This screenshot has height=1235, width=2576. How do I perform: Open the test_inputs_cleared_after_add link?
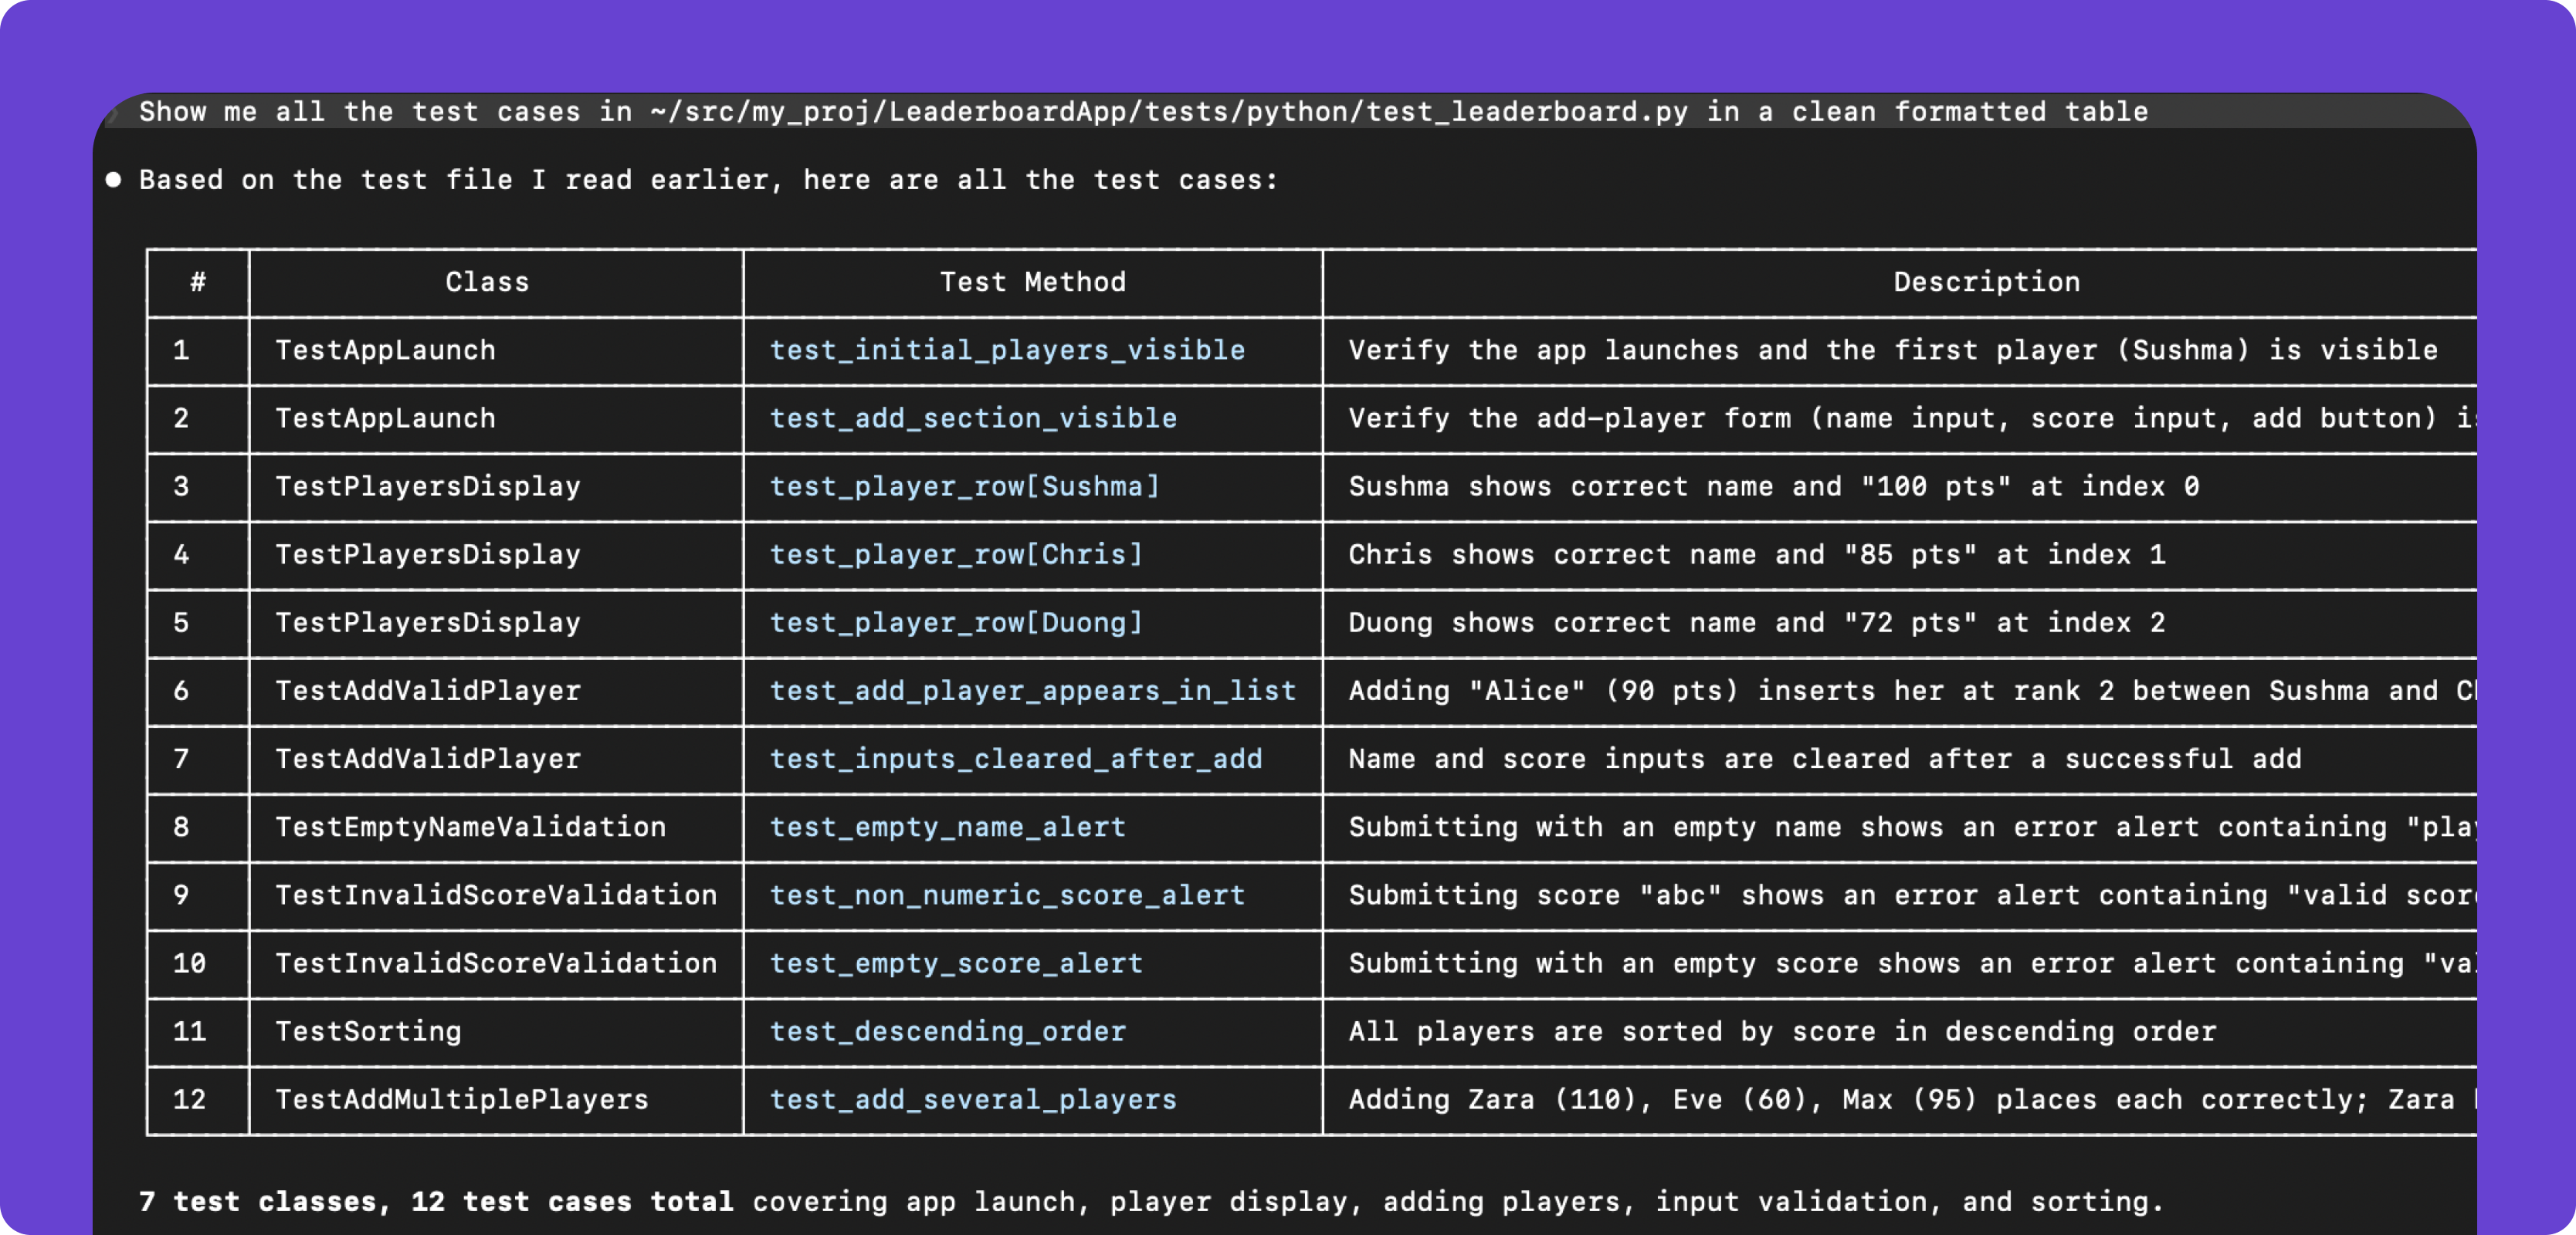[x=1015, y=758]
